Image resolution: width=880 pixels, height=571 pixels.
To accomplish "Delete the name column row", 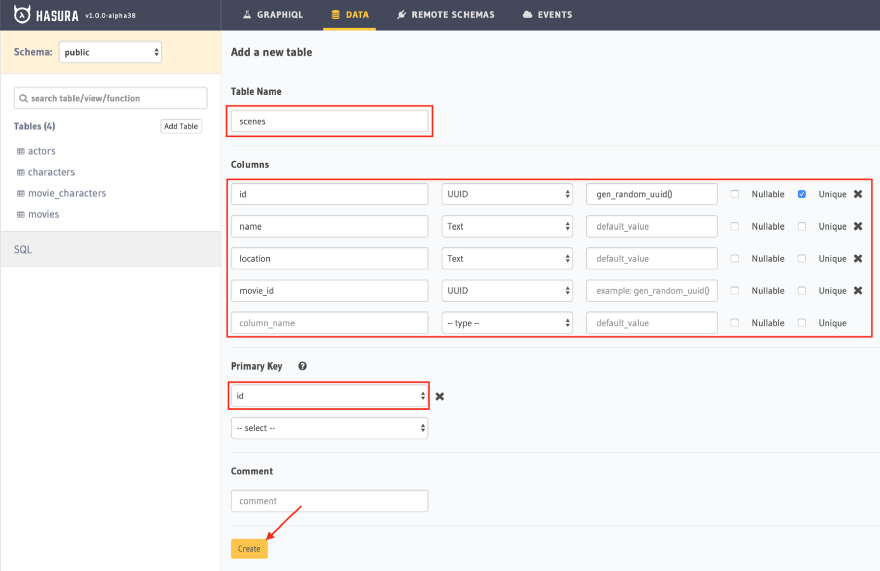I will click(x=858, y=226).
